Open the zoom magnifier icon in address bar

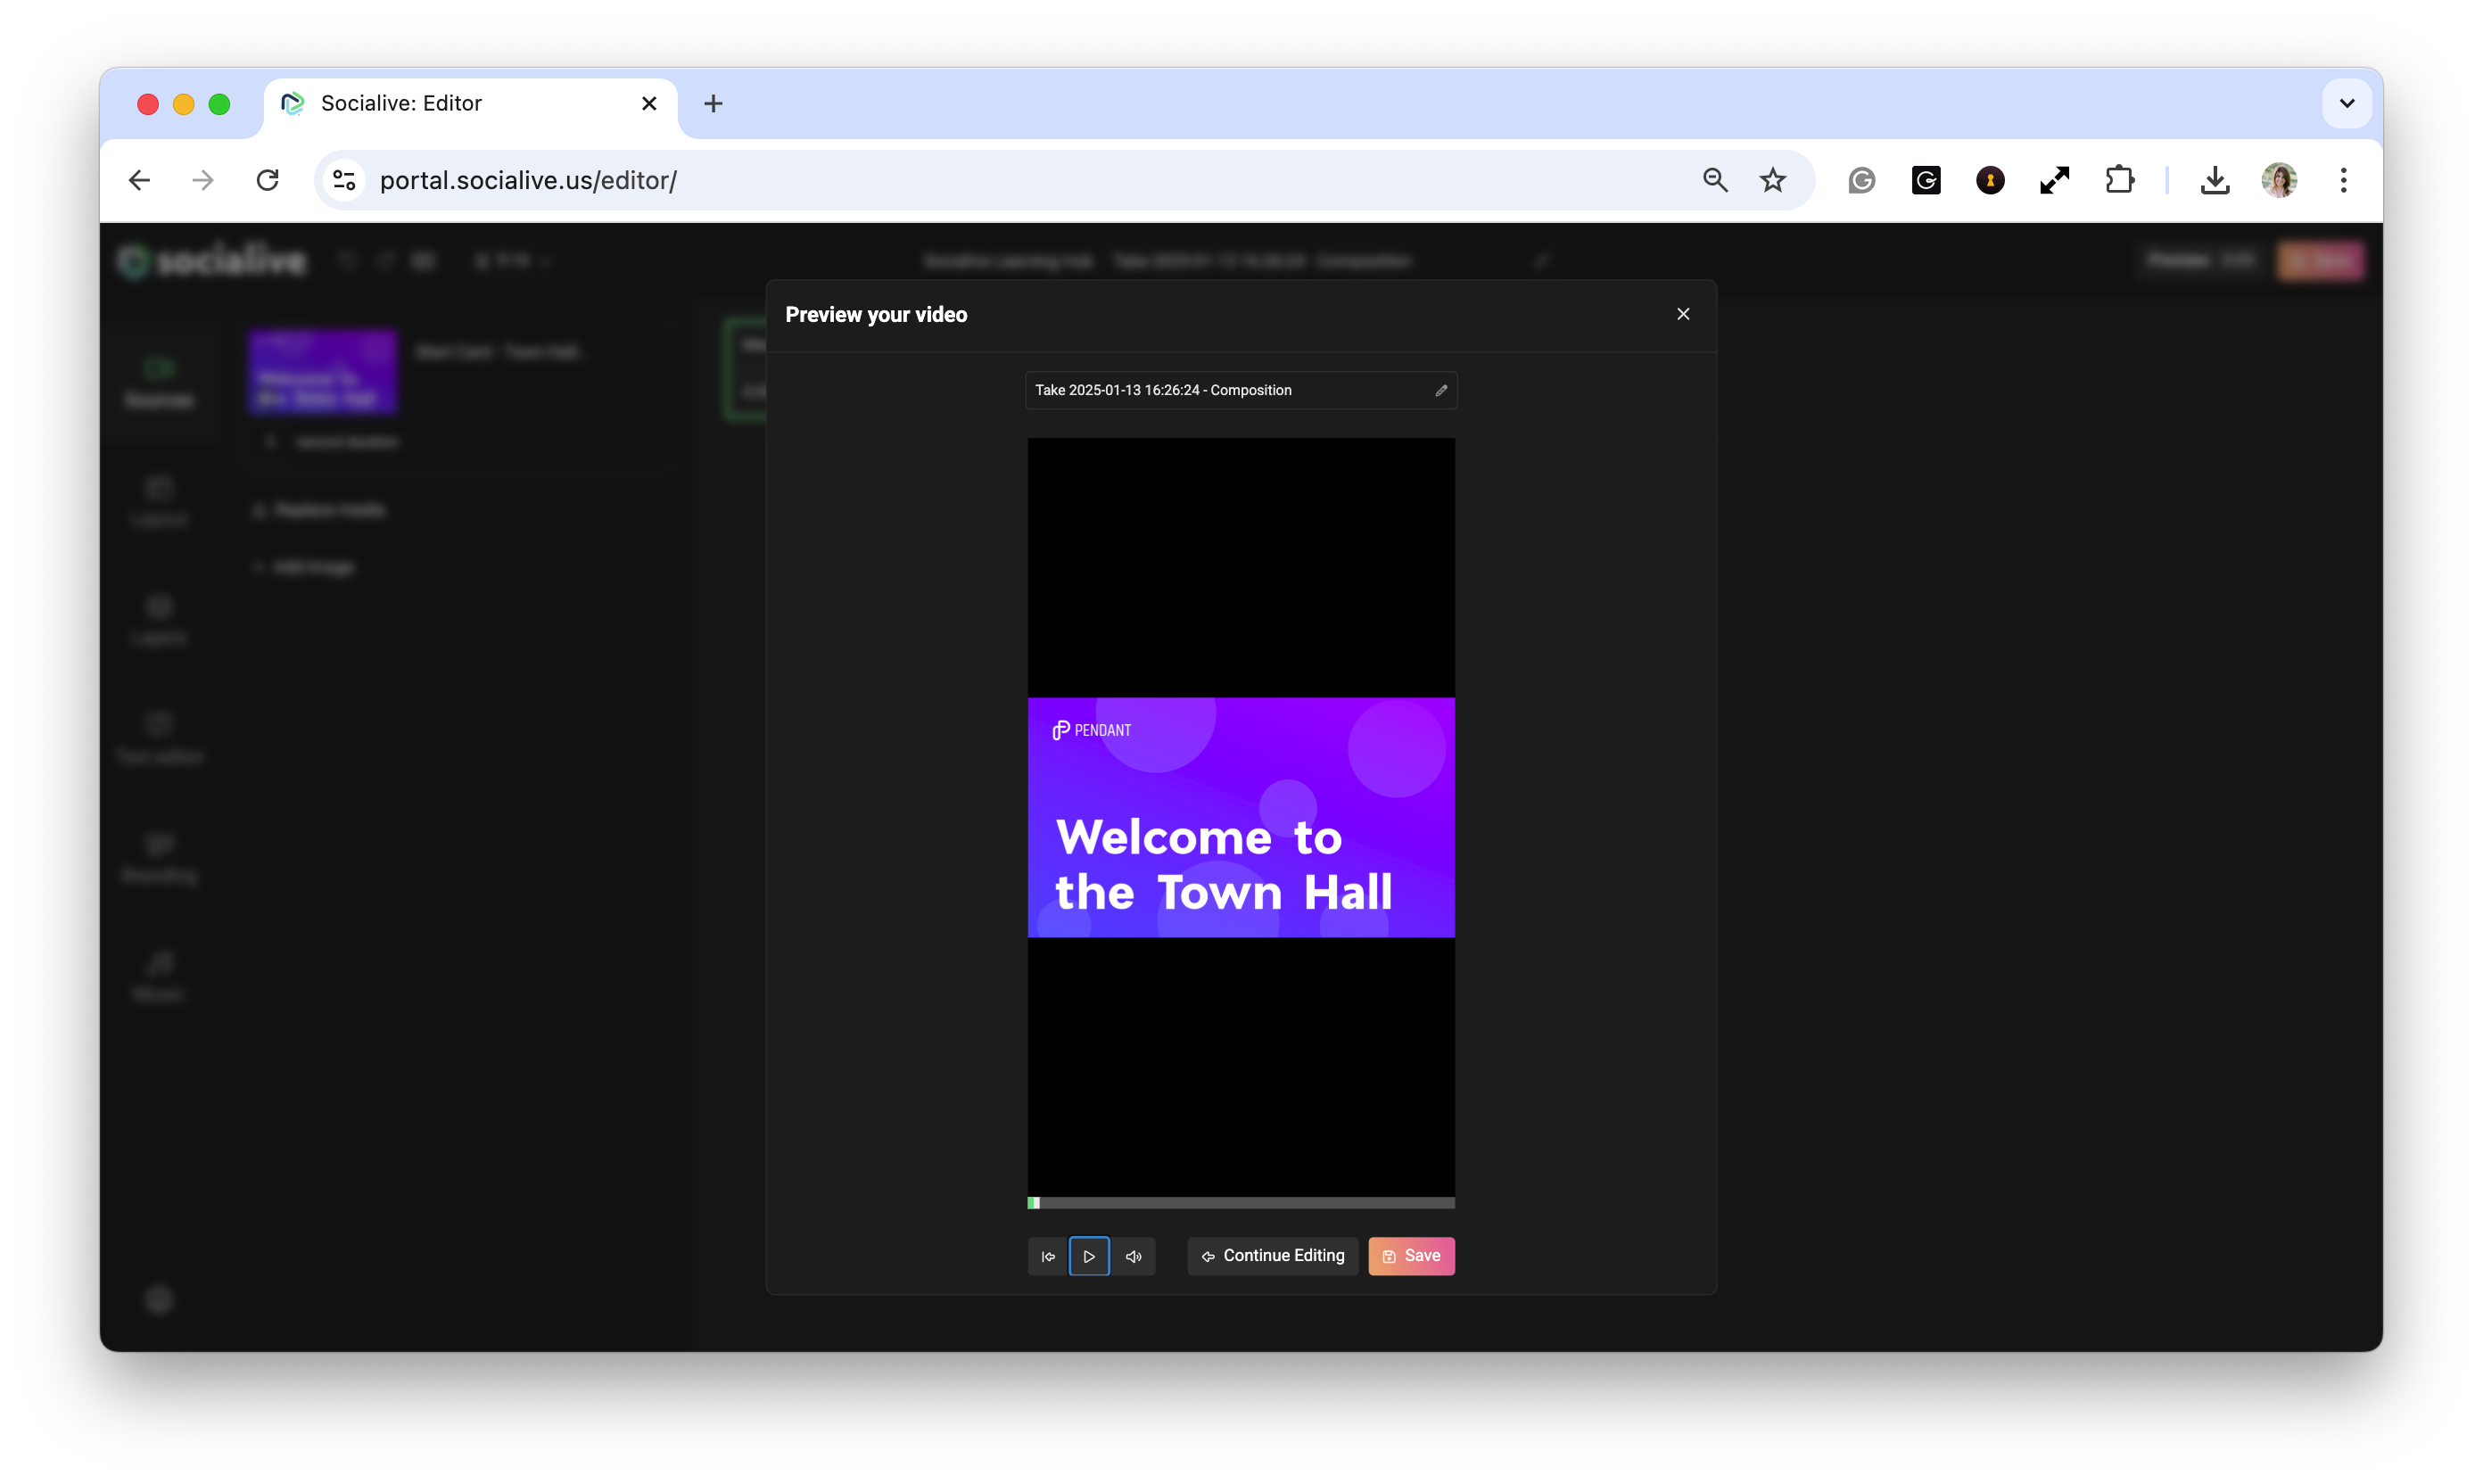pos(1715,180)
